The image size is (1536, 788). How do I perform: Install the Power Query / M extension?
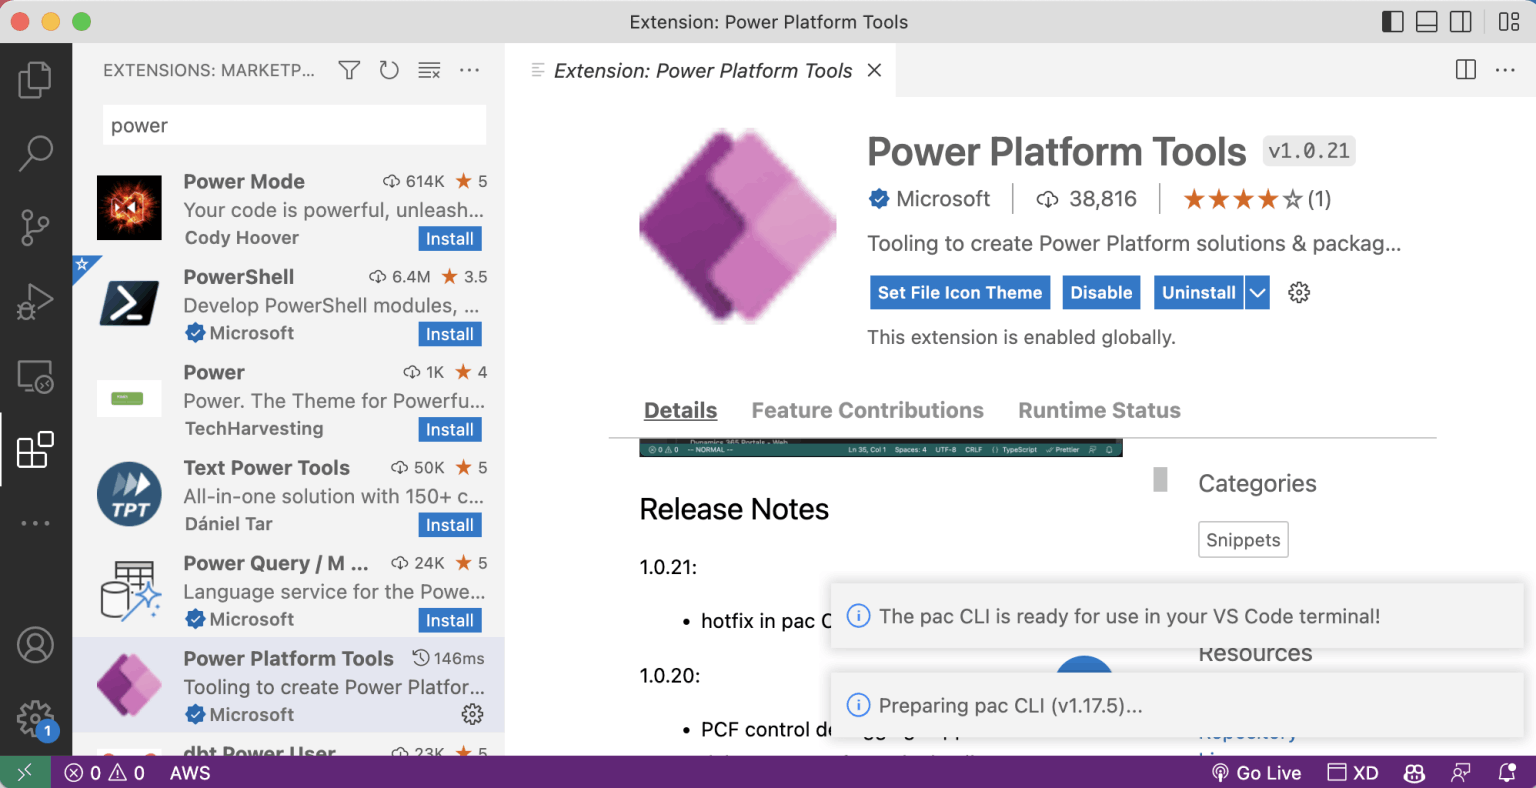click(450, 621)
